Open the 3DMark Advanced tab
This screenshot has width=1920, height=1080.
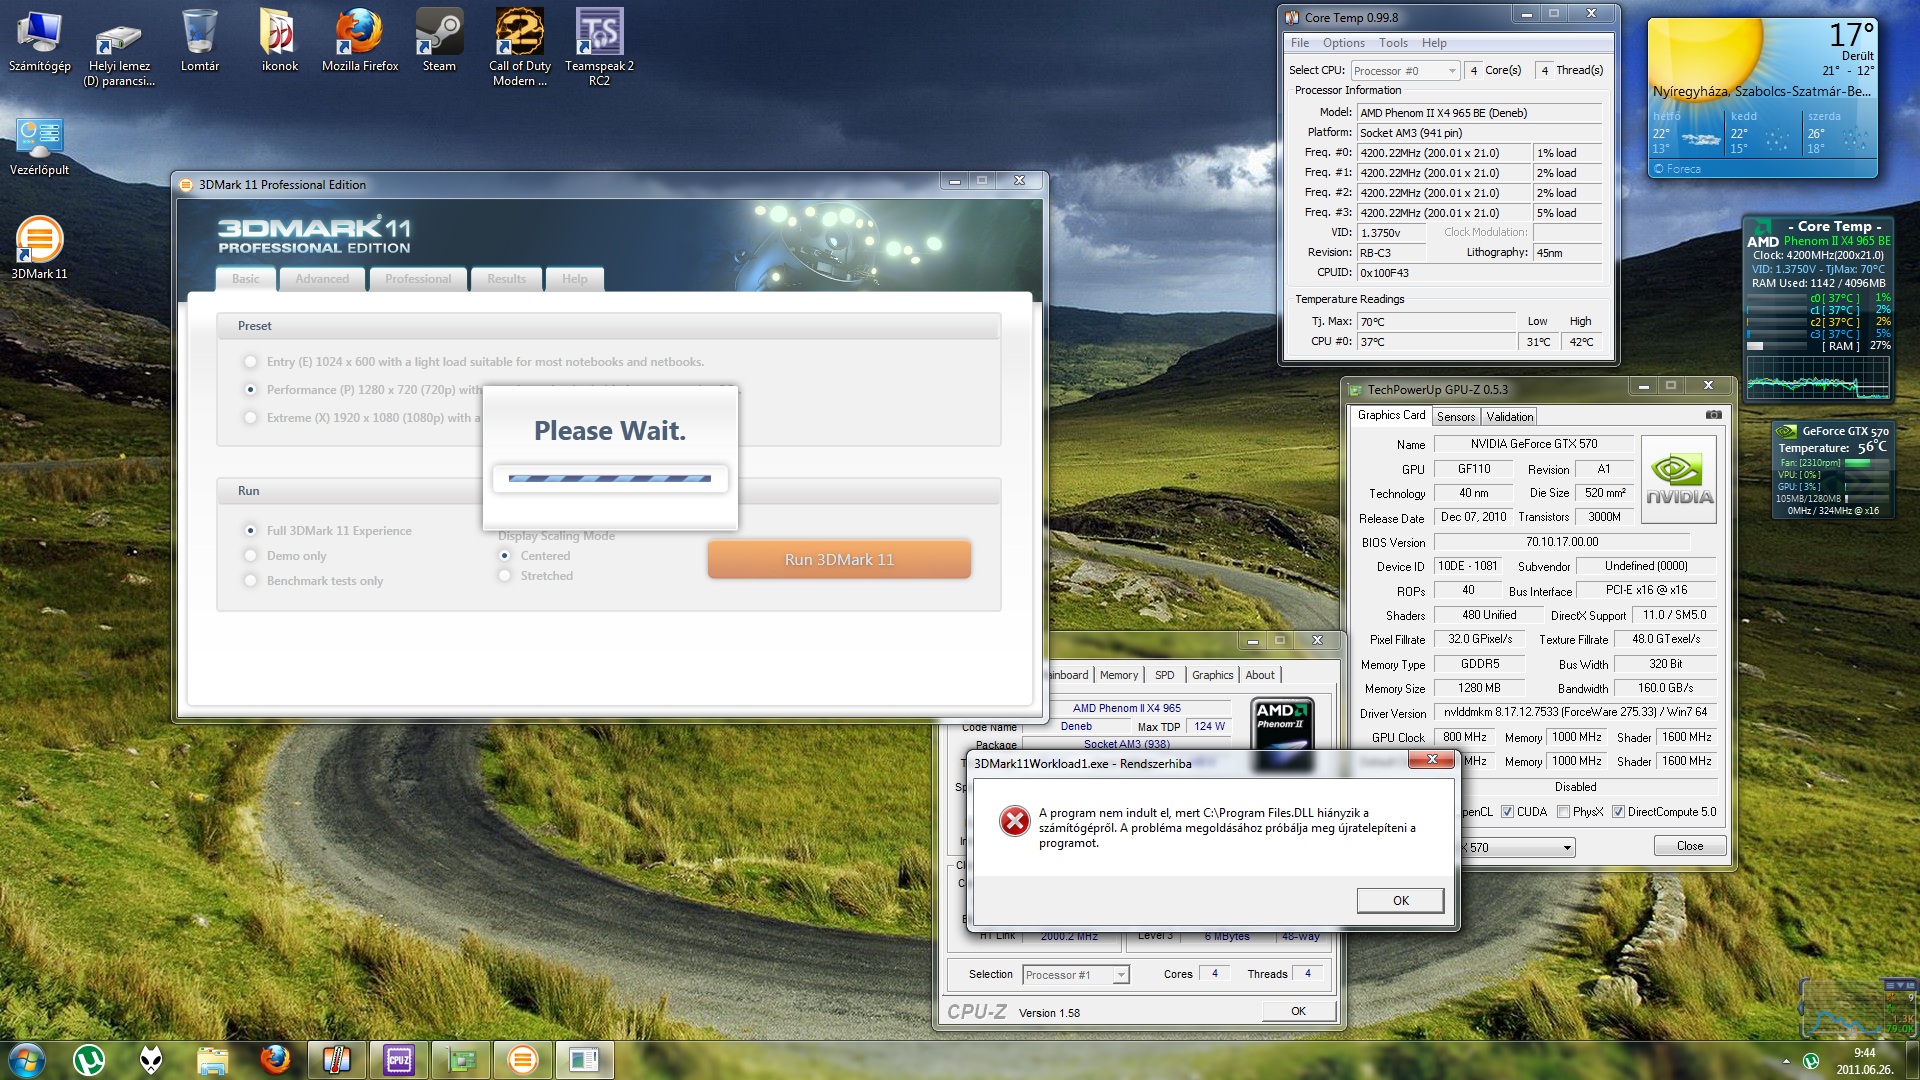pos(322,279)
